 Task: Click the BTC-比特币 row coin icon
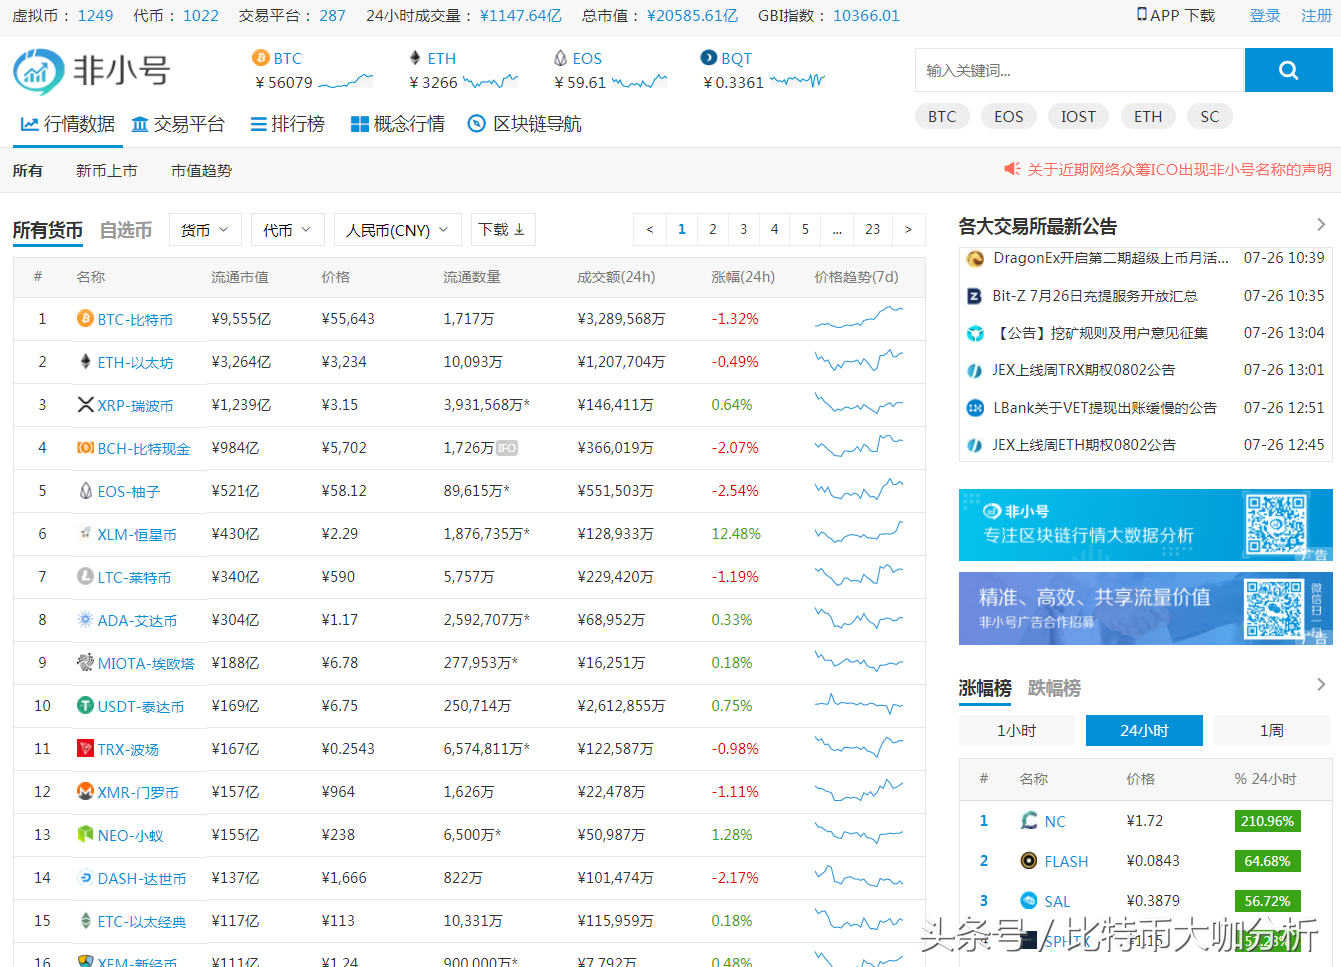click(x=86, y=318)
